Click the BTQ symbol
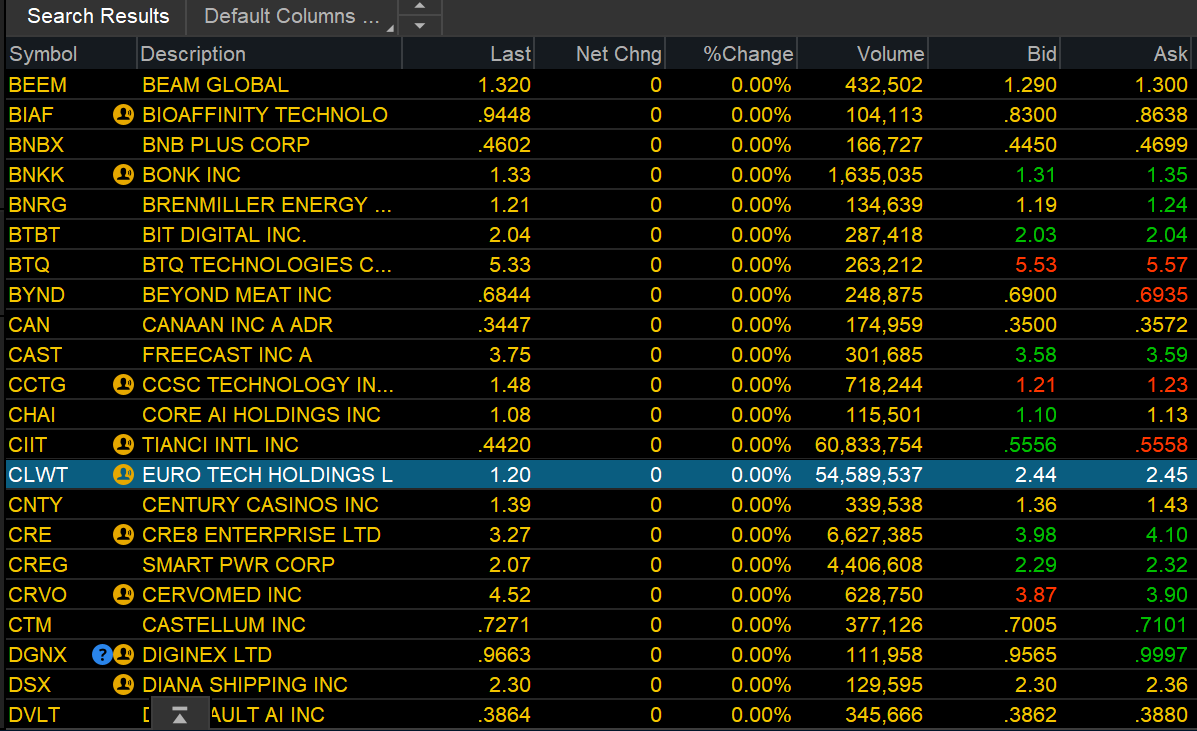Viewport: 1197px width, 731px height. 29,265
